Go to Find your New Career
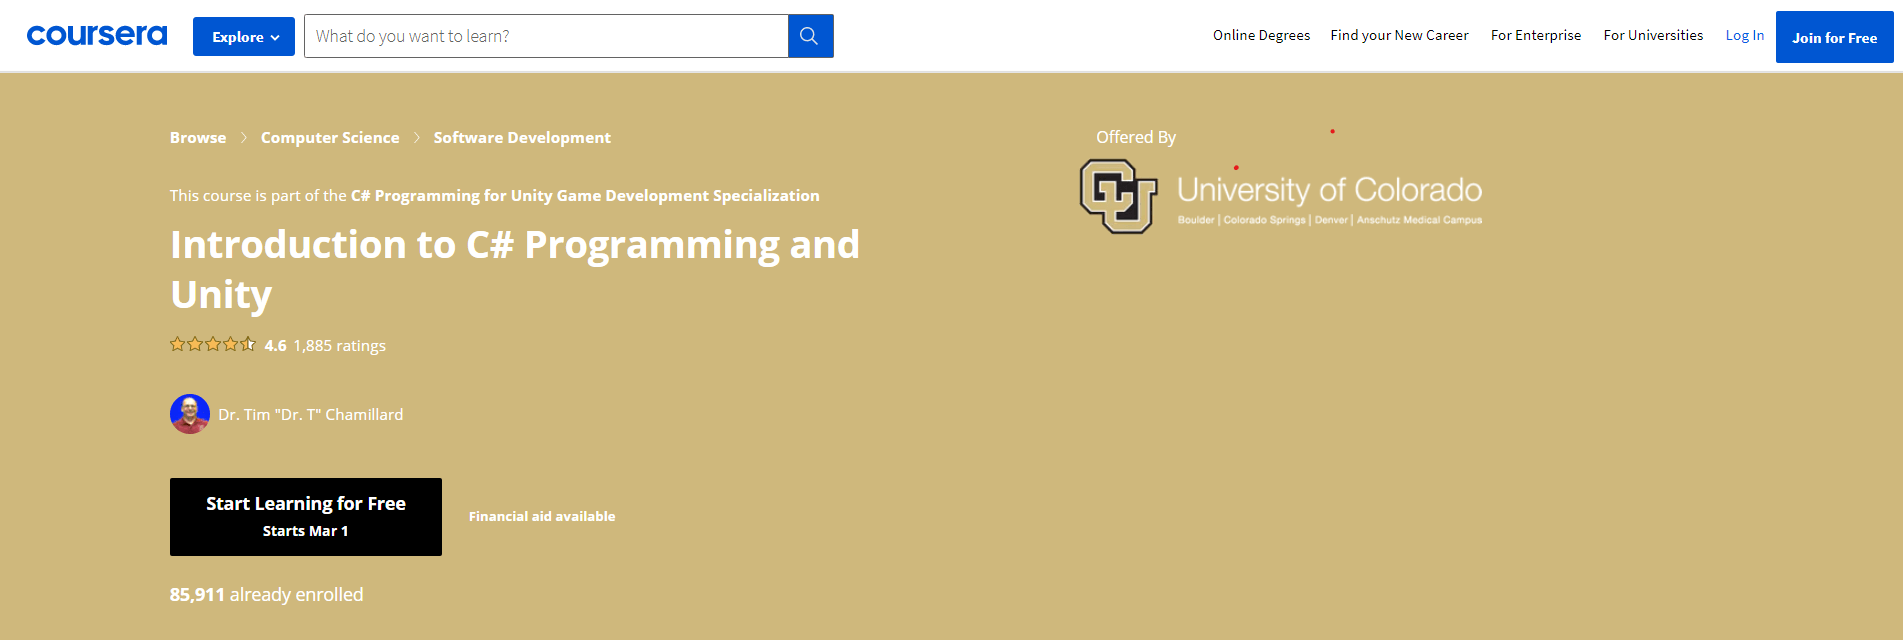The height and width of the screenshot is (640, 1903). coord(1399,35)
